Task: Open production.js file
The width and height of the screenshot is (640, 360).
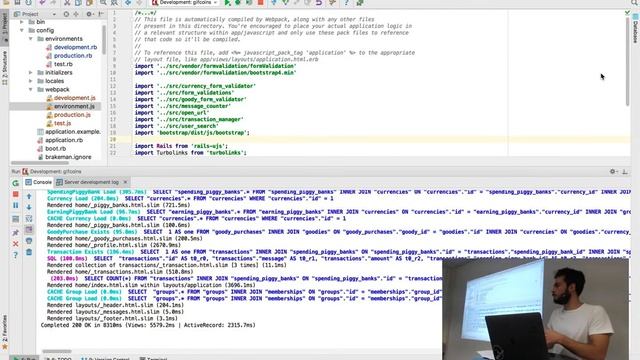Action: (72, 115)
